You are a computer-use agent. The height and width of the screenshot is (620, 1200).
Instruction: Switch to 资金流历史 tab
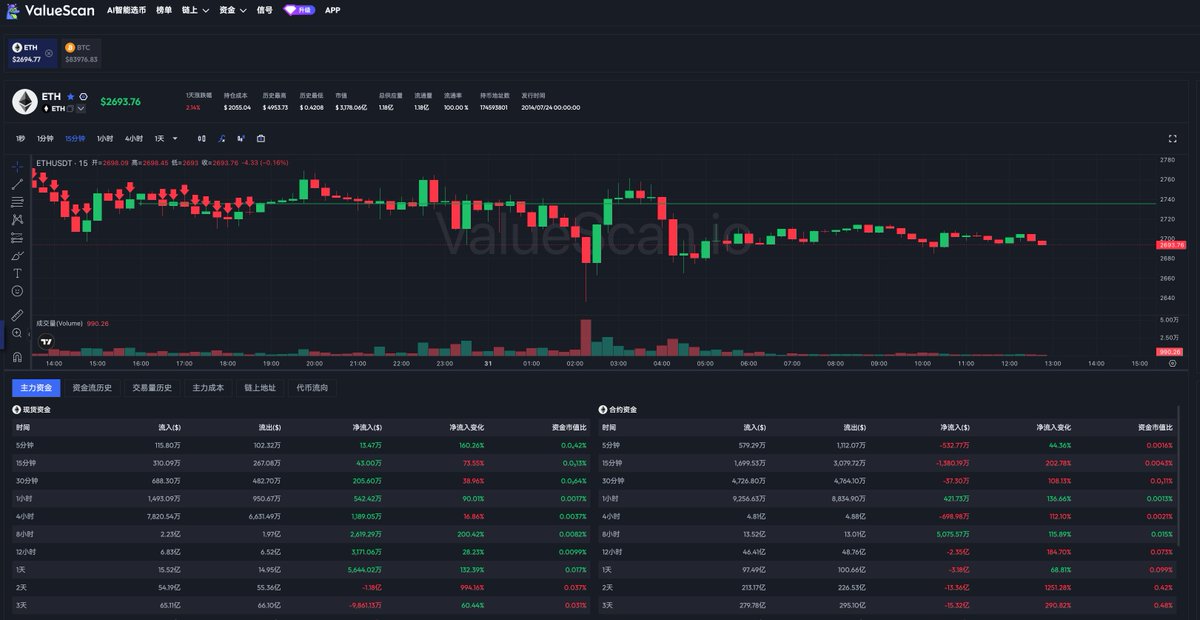[x=92, y=387]
